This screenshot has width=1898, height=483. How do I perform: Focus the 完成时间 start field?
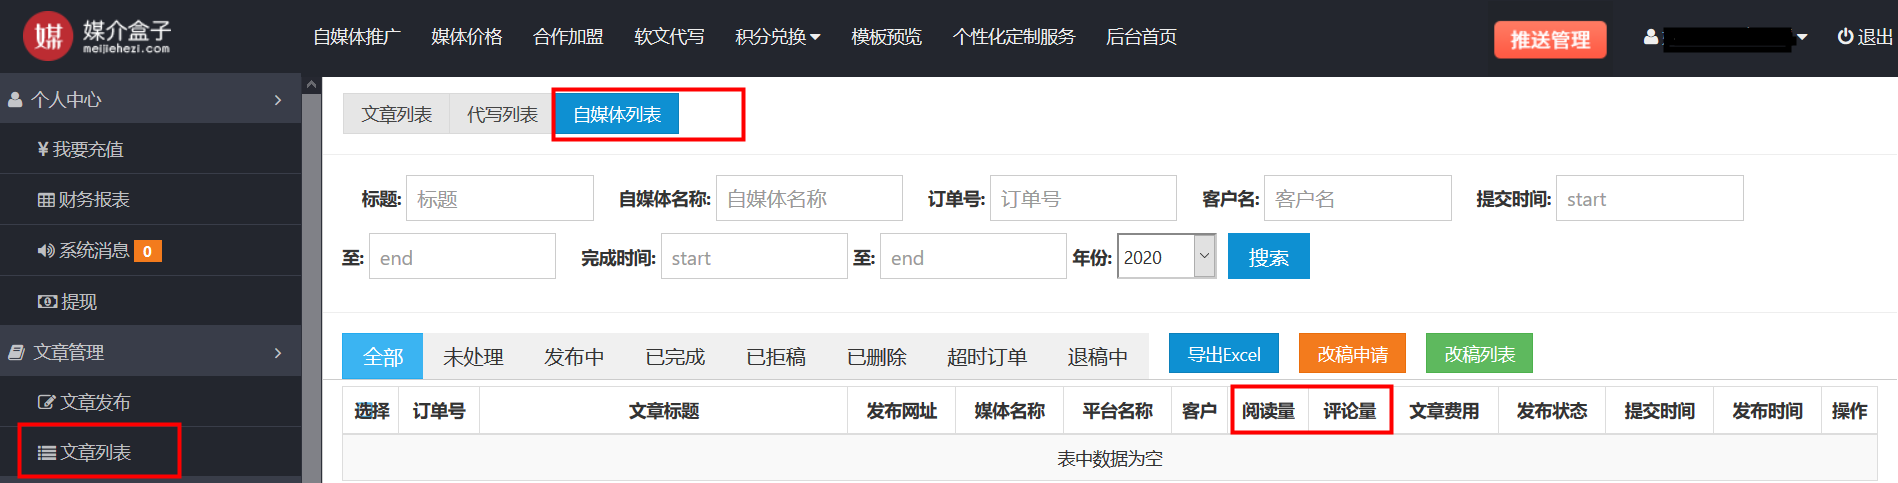pyautogui.click(x=754, y=257)
